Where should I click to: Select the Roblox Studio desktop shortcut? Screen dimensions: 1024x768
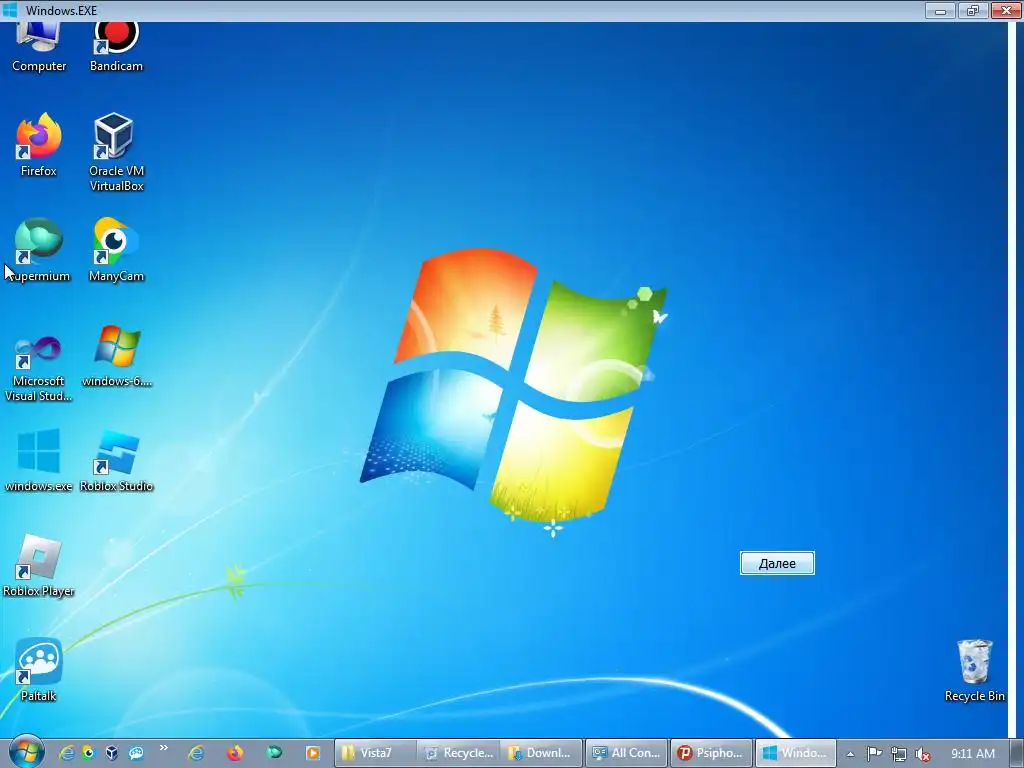tap(116, 460)
